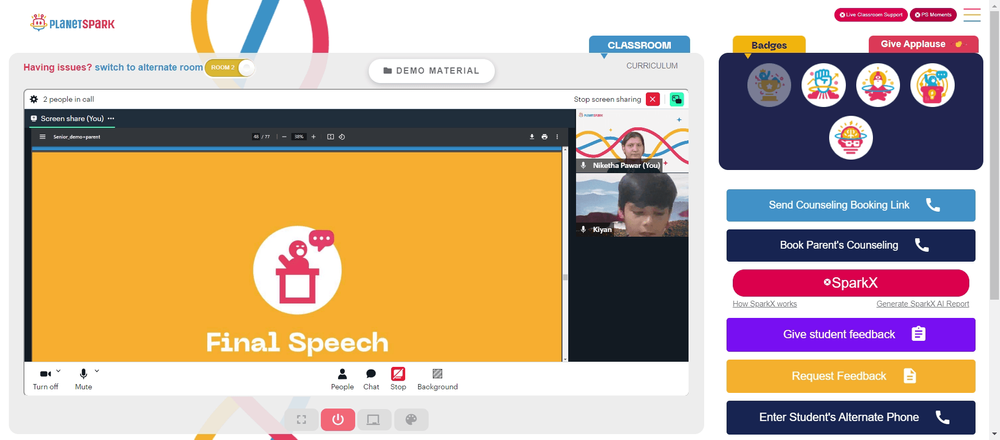This screenshot has width=1000, height=440.
Task: Click the PDF viewer vertical scrollbar
Action: pos(564,277)
